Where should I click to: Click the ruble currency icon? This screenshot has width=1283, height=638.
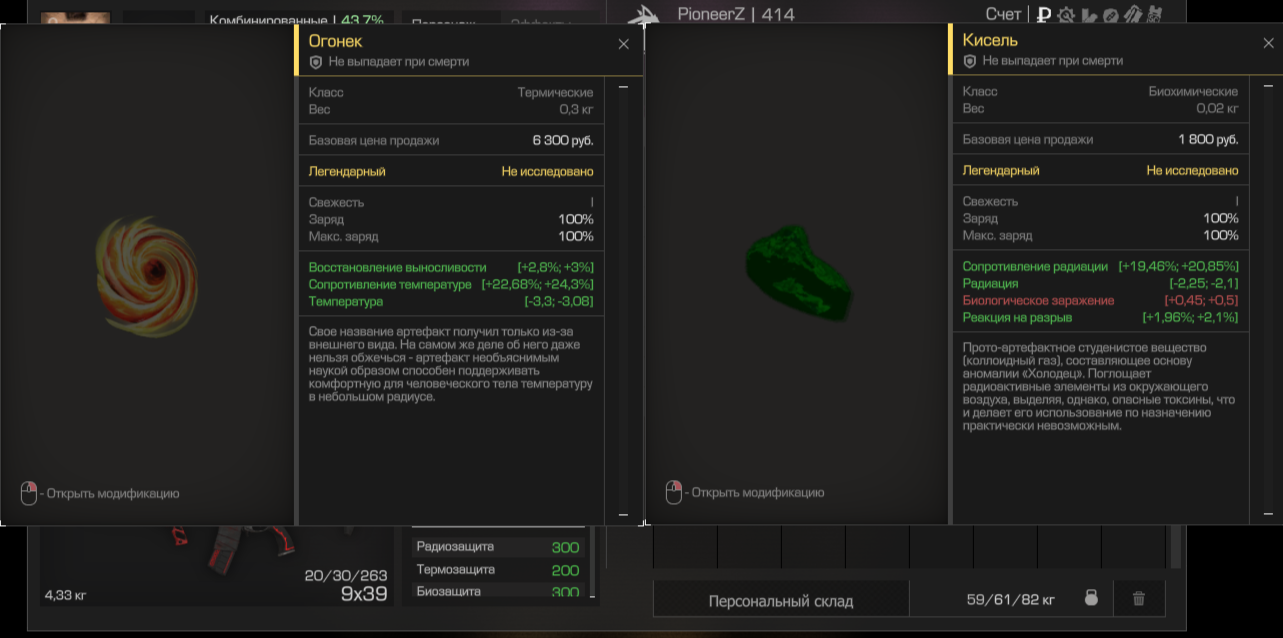(x=1044, y=14)
